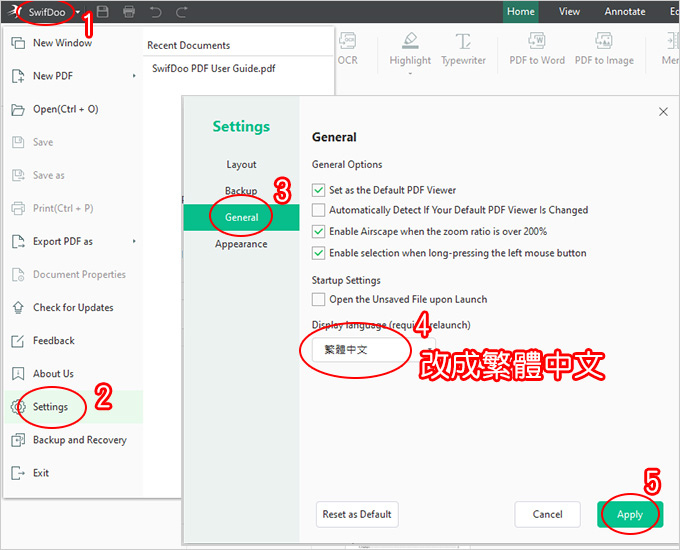The image size is (680, 550).
Task: Click the Apply button
Action: click(630, 514)
